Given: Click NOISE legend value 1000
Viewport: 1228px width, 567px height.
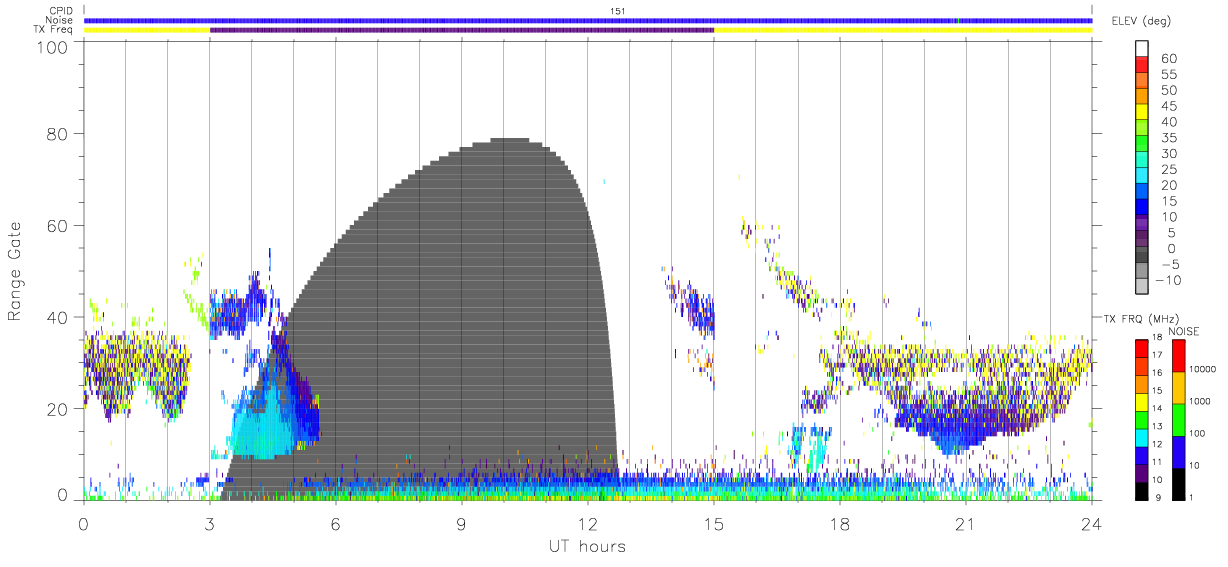Looking at the screenshot, I should 1201,401.
